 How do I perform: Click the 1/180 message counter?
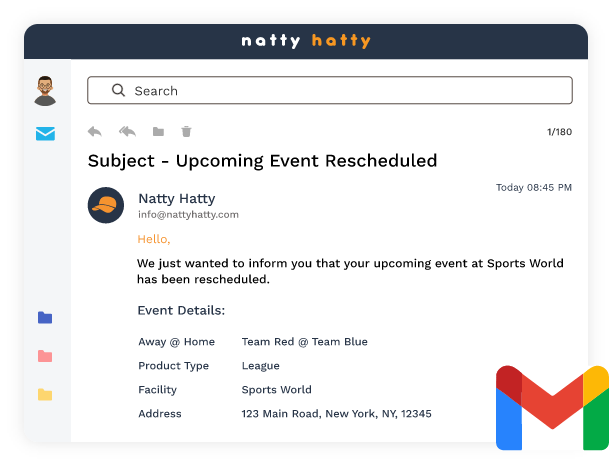click(559, 132)
